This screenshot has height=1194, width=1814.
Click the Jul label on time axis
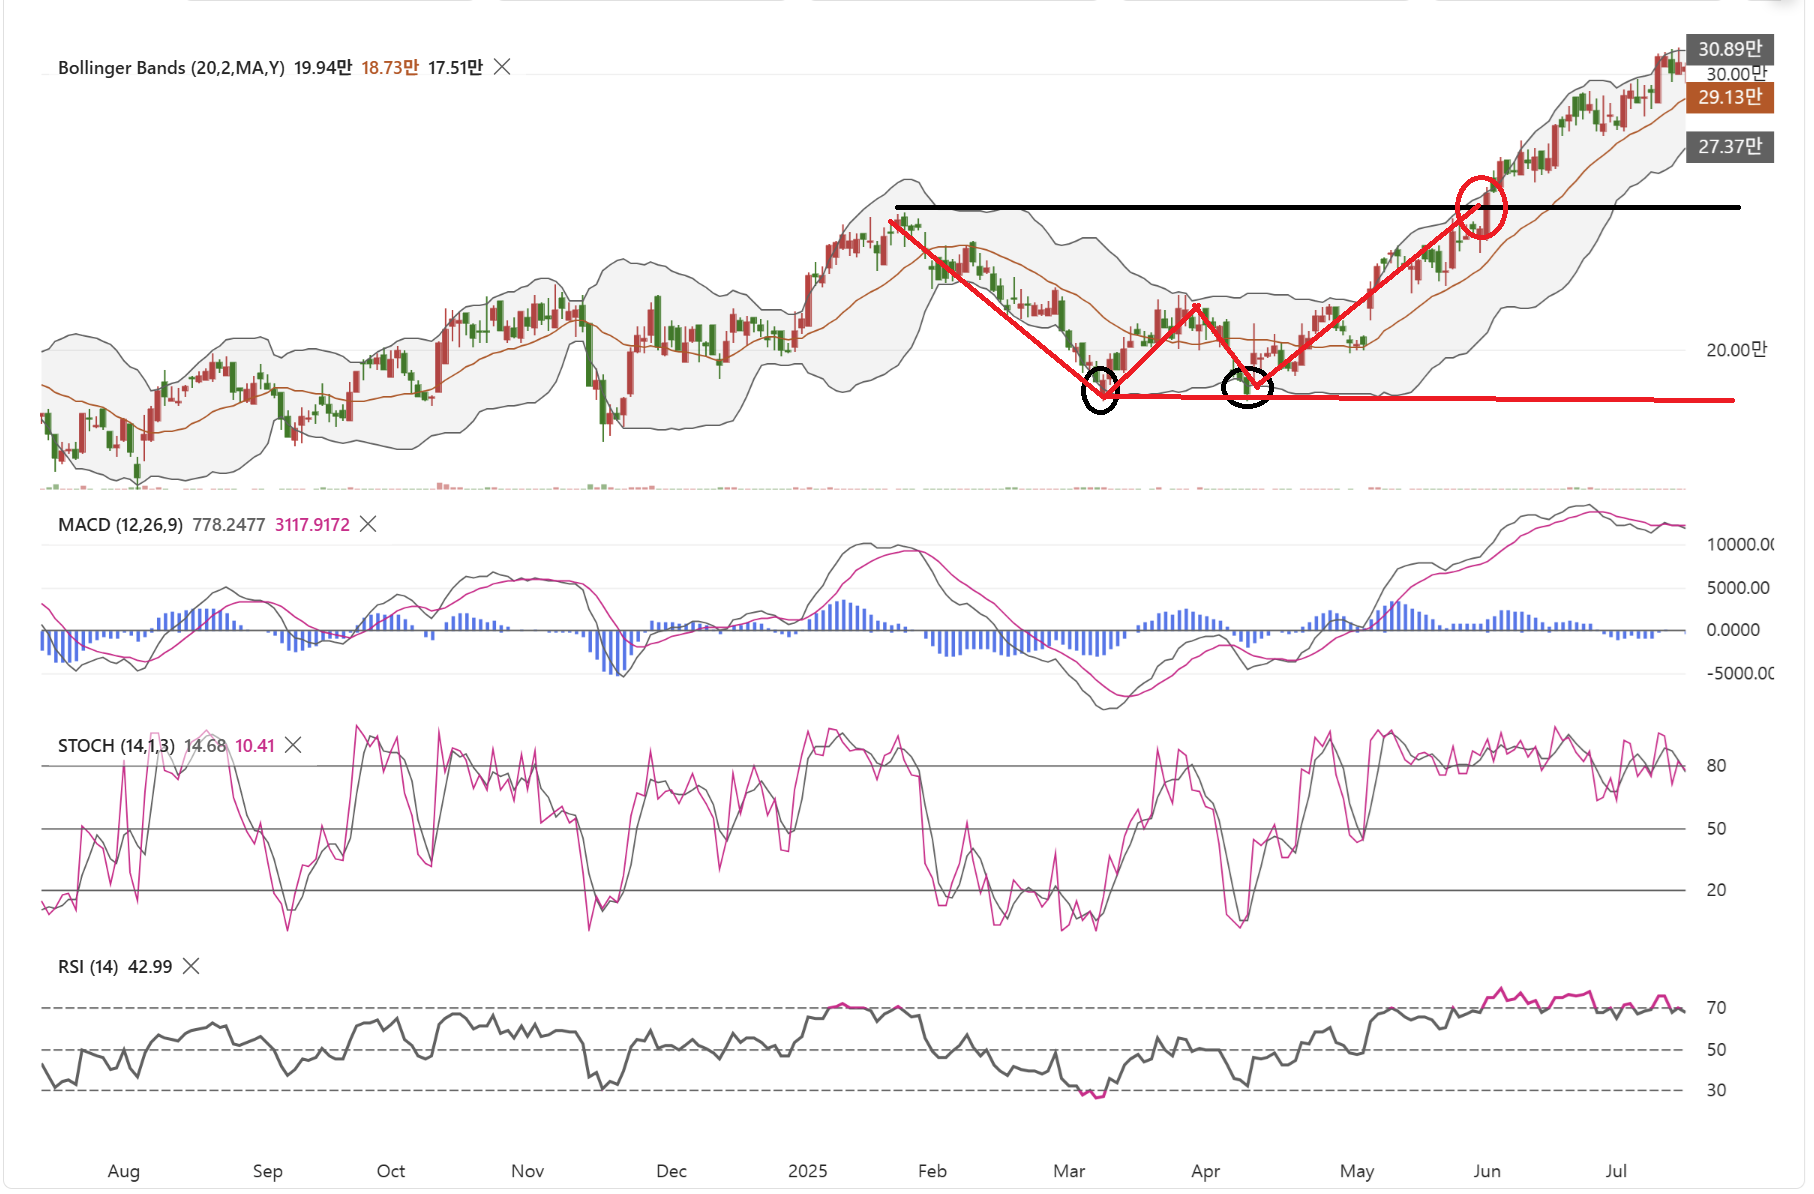tap(1616, 1170)
